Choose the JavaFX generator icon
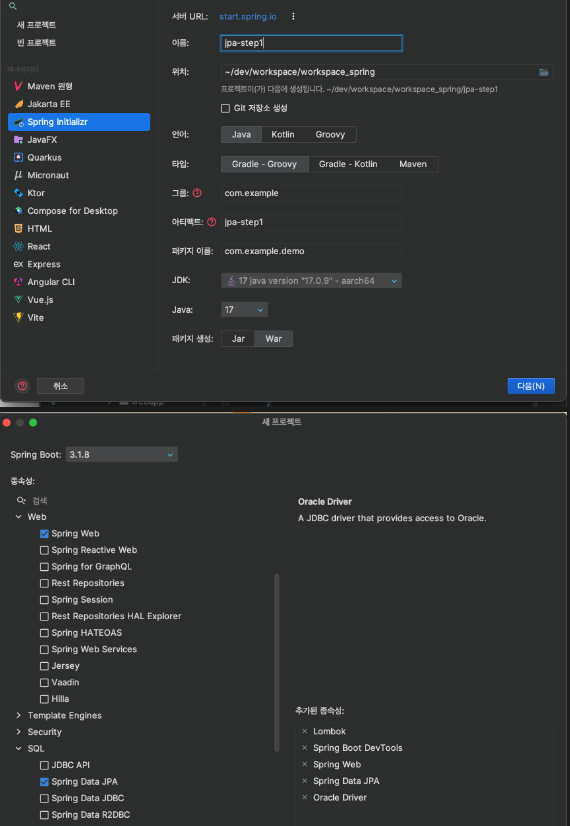Viewport: 570px width, 826px height. click(18, 140)
